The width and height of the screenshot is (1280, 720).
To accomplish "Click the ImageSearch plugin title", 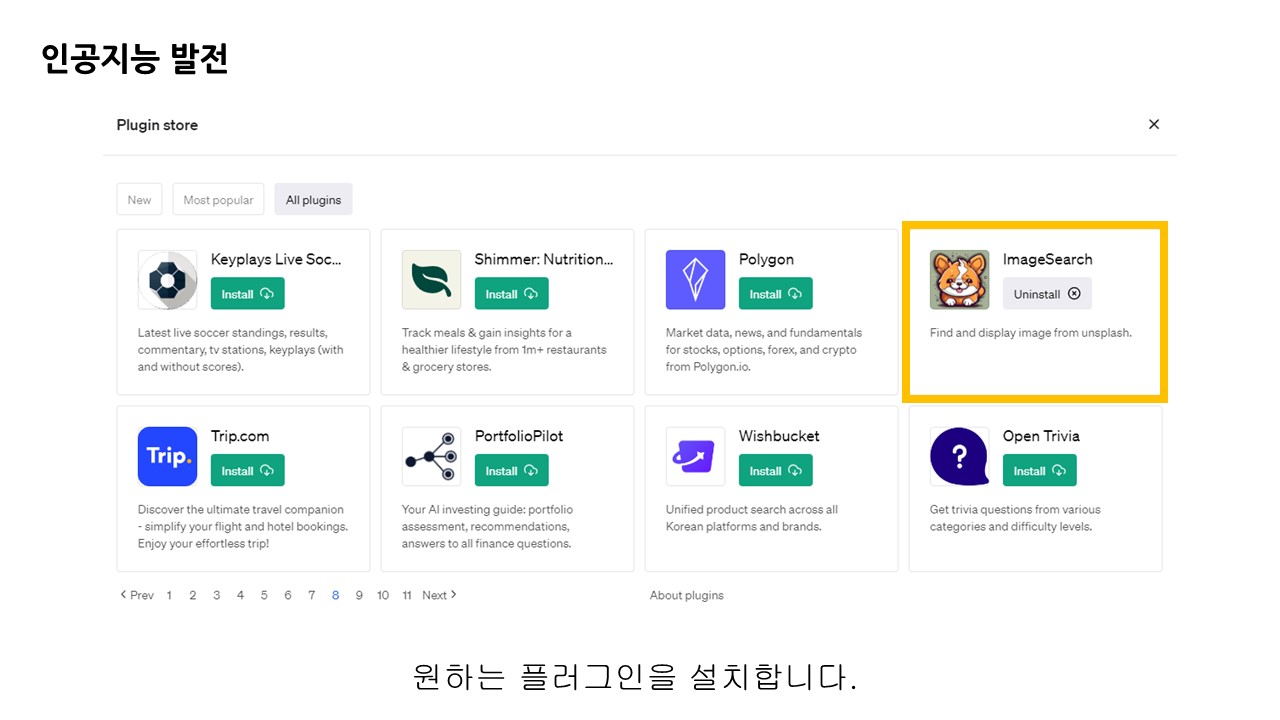I will 1048,260.
